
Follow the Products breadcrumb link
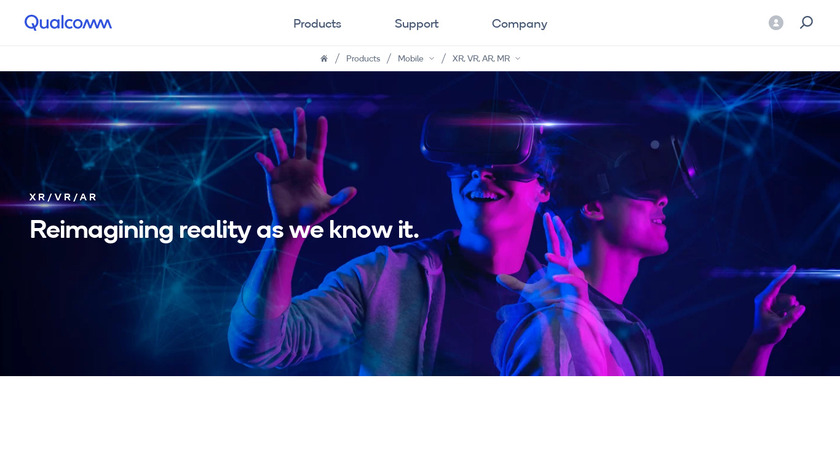363,58
